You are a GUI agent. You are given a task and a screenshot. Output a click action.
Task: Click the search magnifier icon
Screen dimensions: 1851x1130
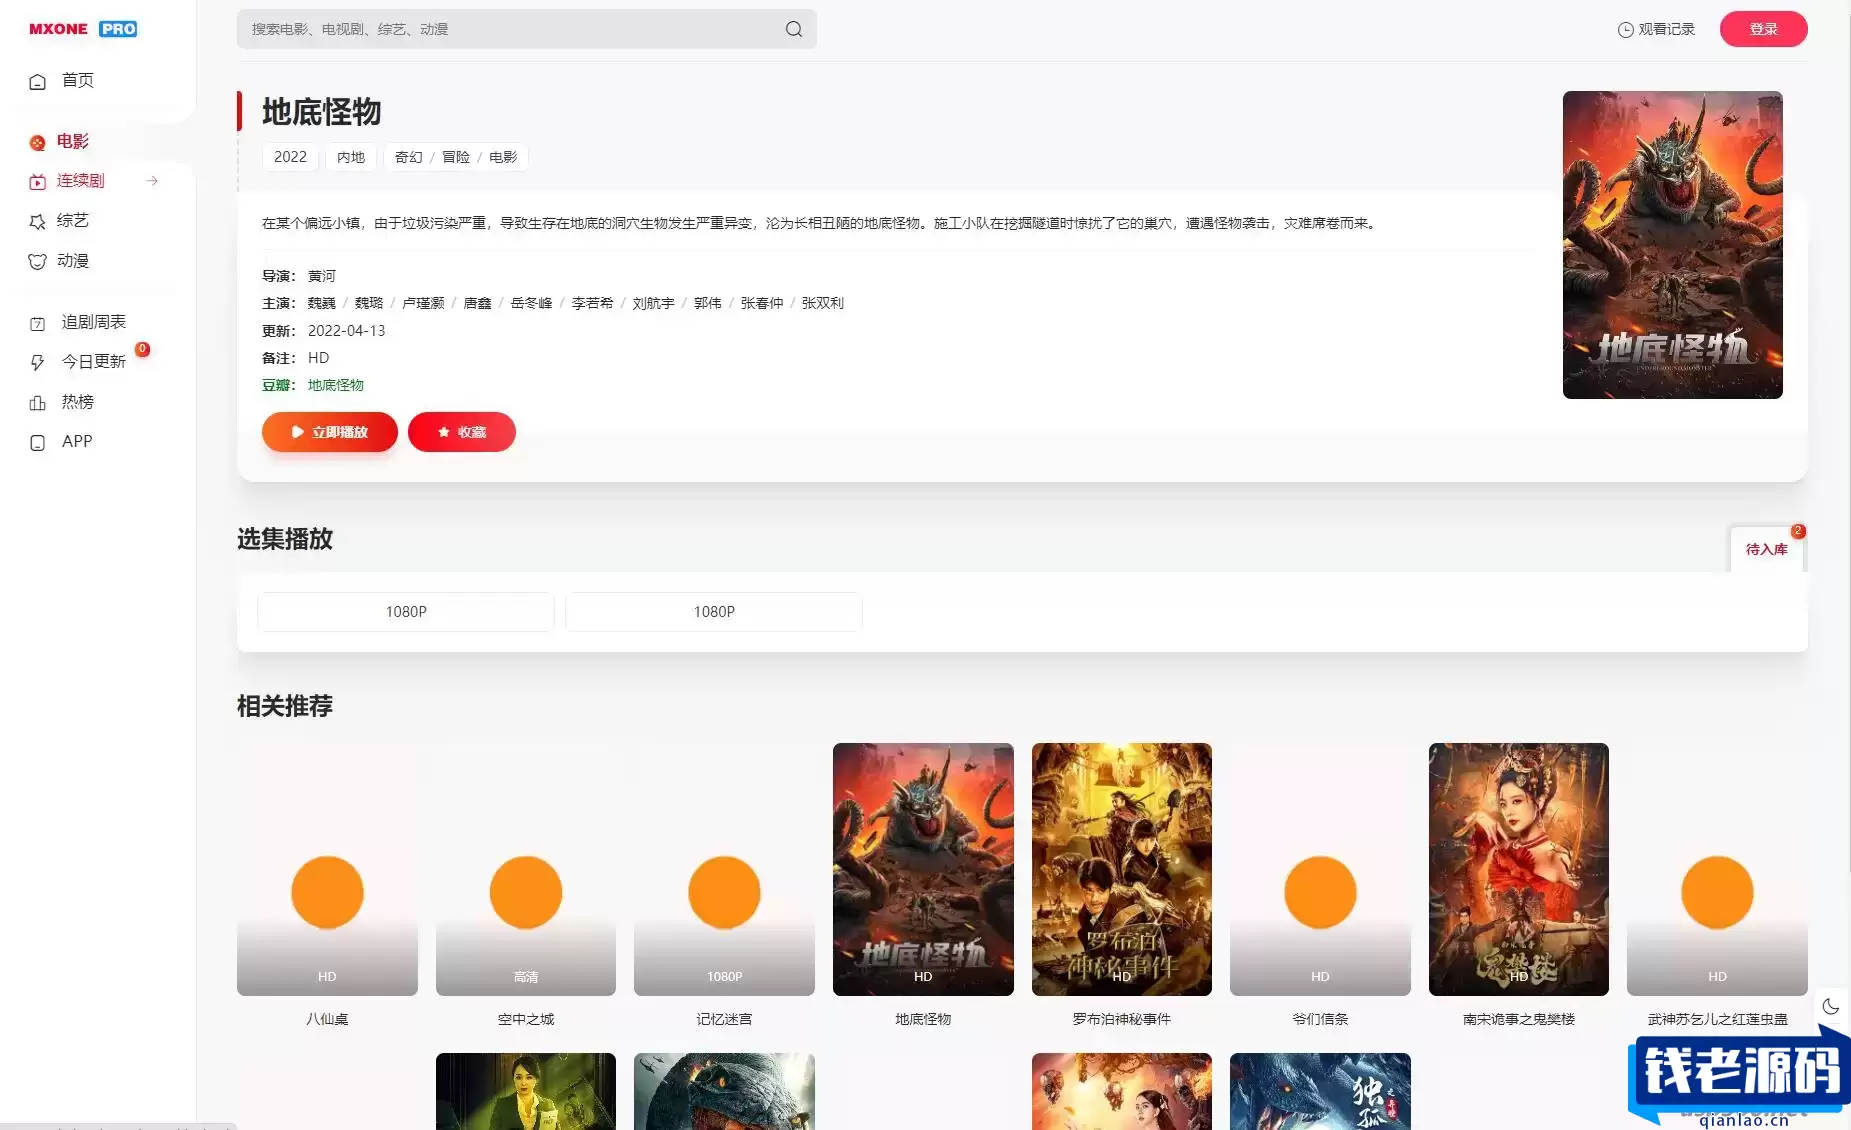coord(794,29)
